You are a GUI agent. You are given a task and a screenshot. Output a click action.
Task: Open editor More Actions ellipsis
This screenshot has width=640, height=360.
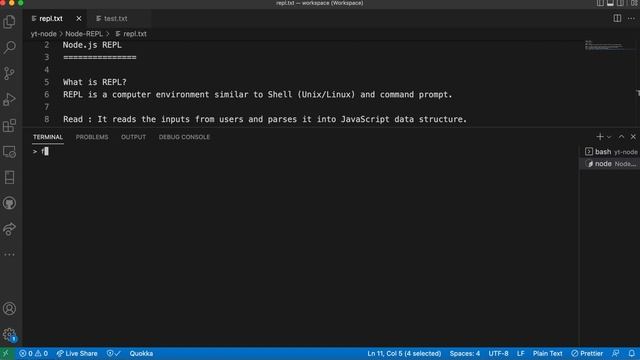click(631, 18)
